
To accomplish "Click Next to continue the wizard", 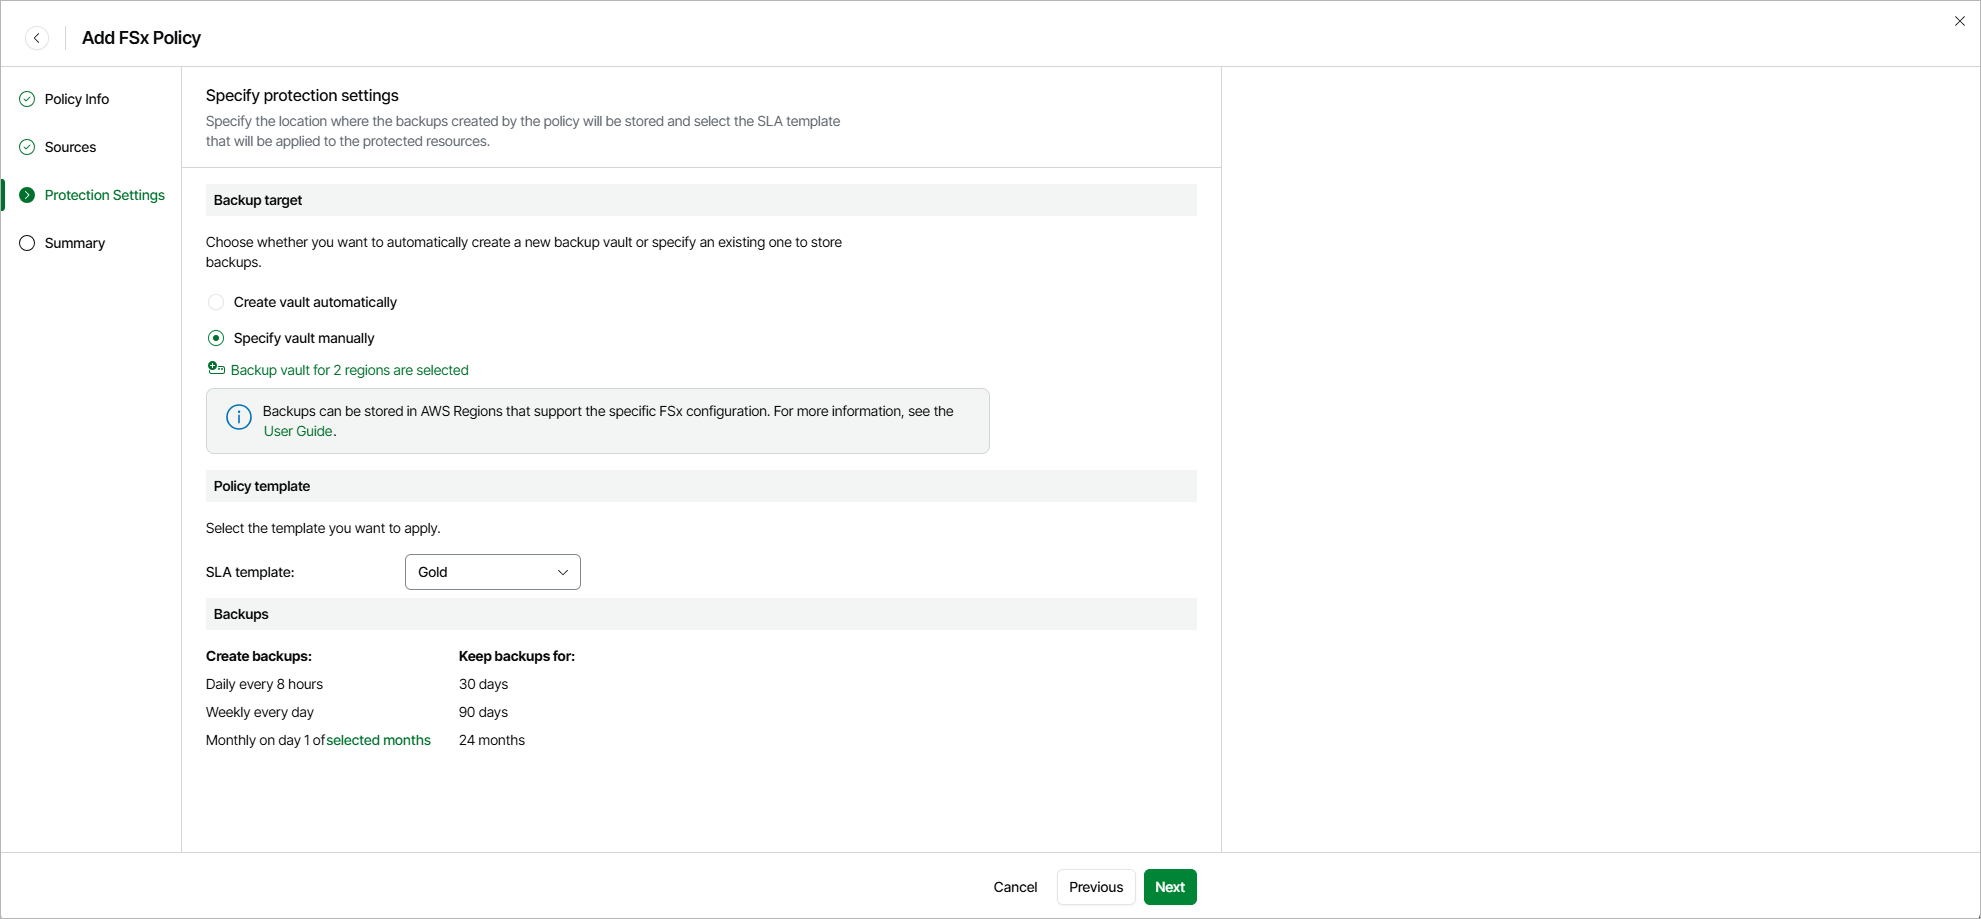I will coord(1170,887).
